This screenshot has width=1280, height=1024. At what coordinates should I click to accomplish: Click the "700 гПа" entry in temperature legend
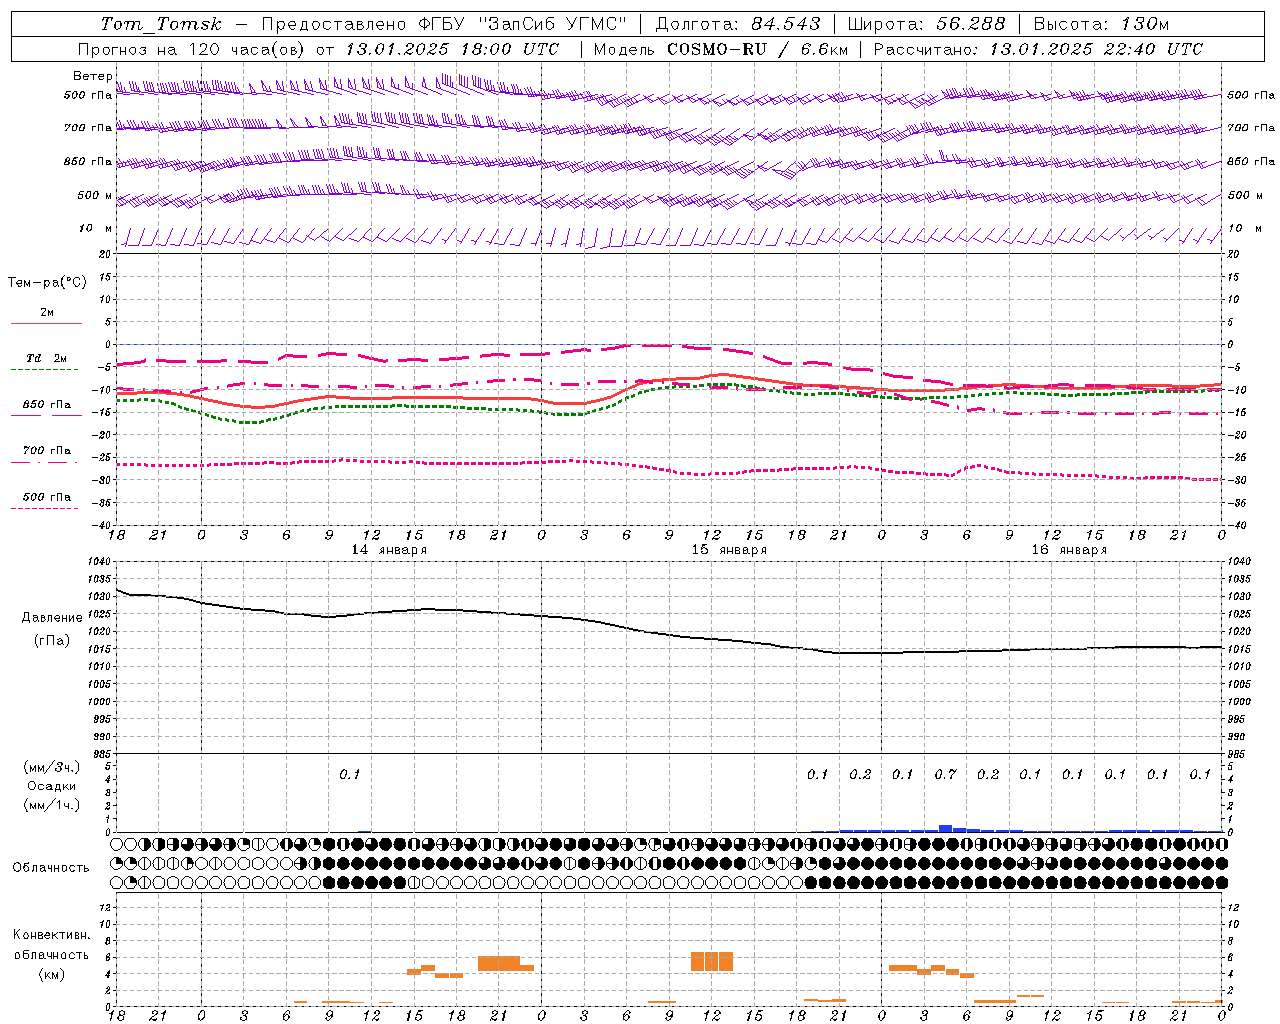(47, 451)
